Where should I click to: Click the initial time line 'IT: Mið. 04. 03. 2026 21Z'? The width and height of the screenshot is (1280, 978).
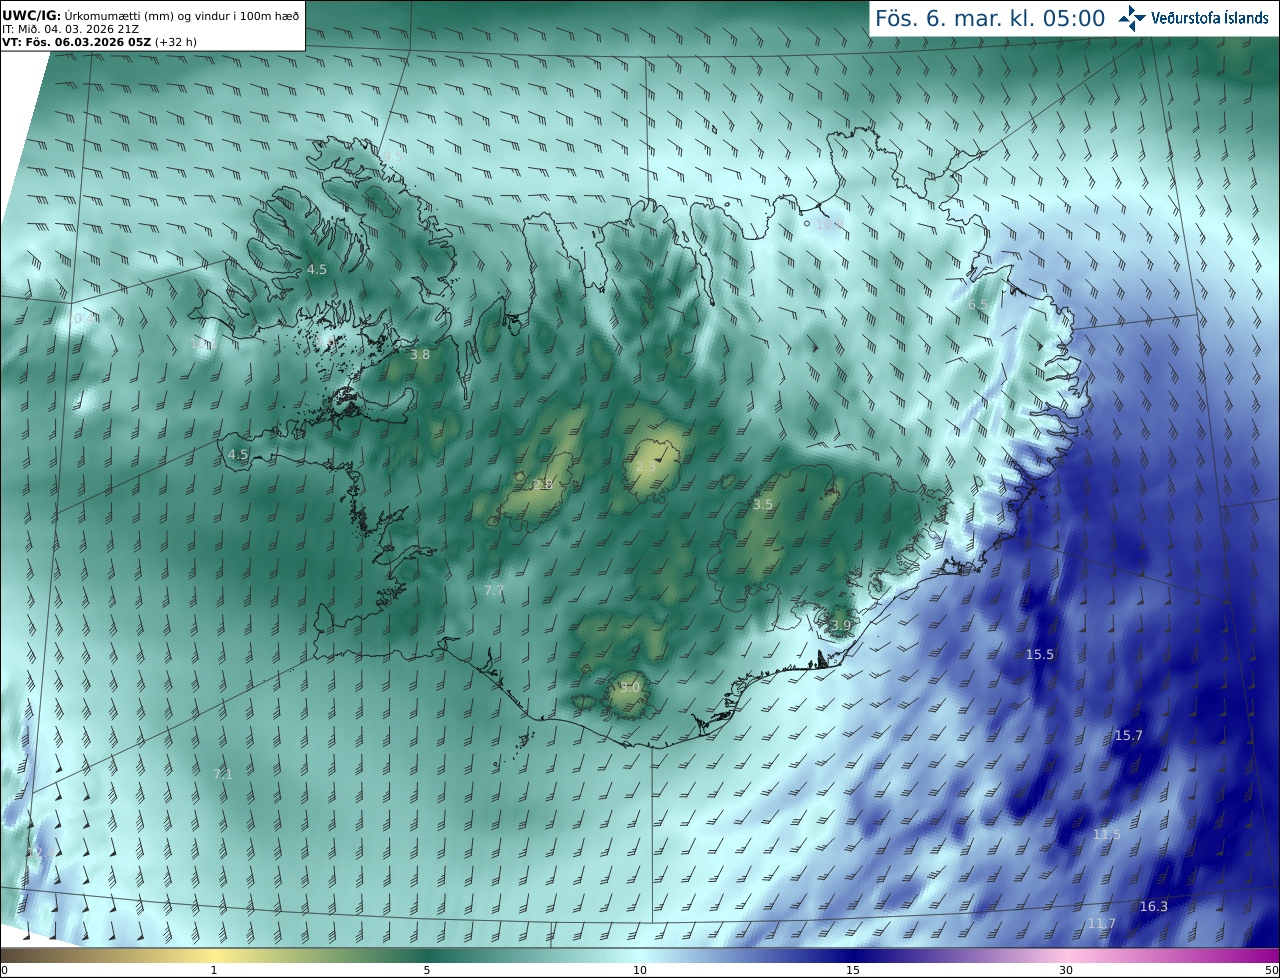pos(70,29)
